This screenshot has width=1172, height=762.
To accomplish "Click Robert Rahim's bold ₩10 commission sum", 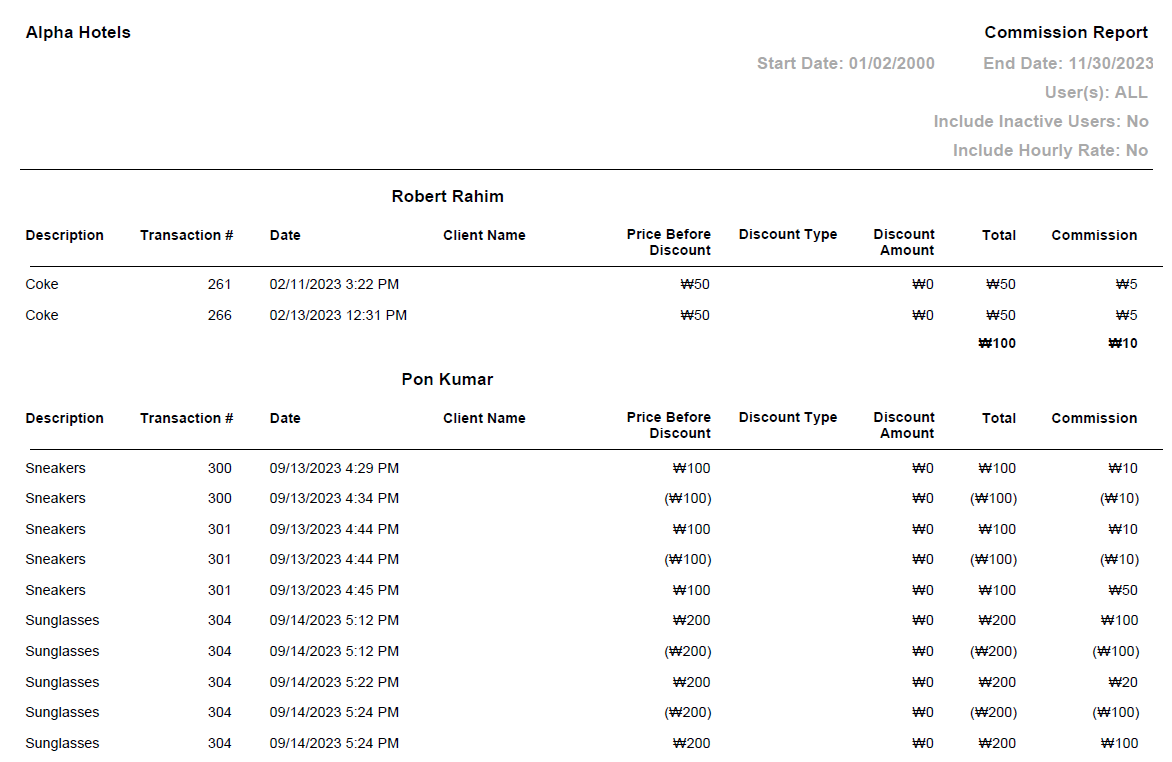I will pyautogui.click(x=1122, y=343).
